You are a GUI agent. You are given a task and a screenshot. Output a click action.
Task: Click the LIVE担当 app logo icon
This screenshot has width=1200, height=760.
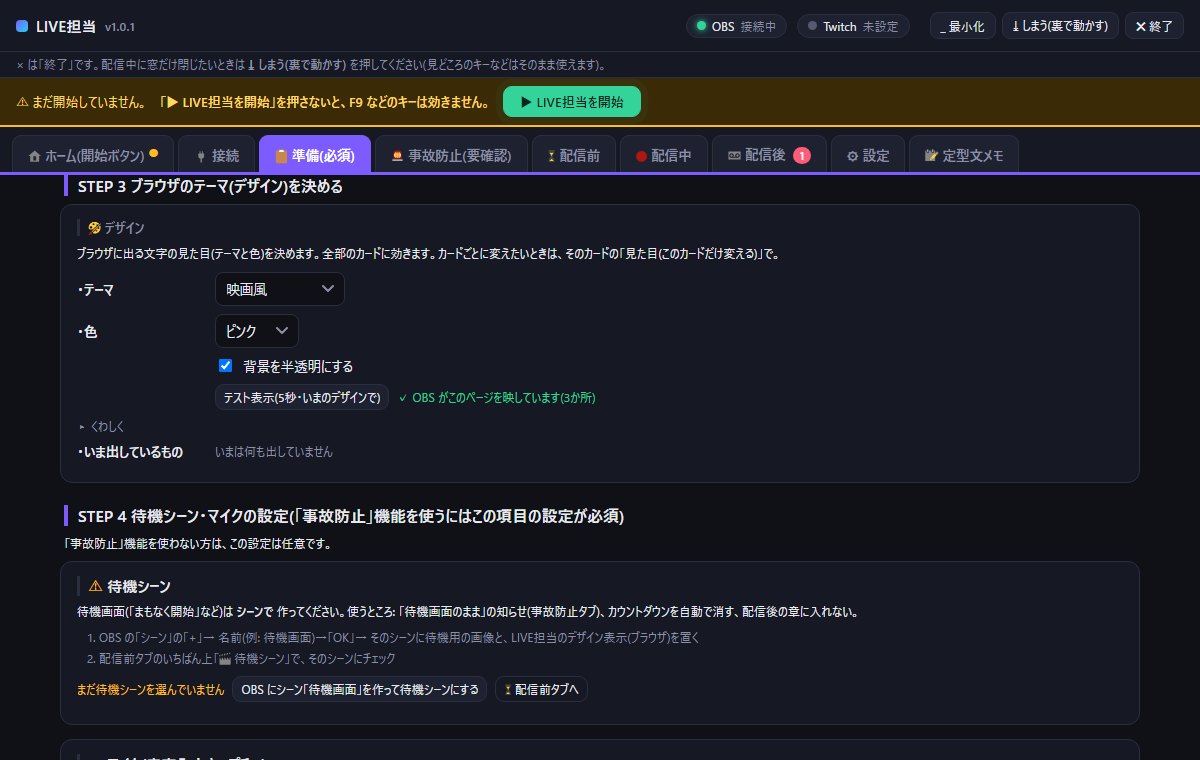pyautogui.click(x=22, y=26)
